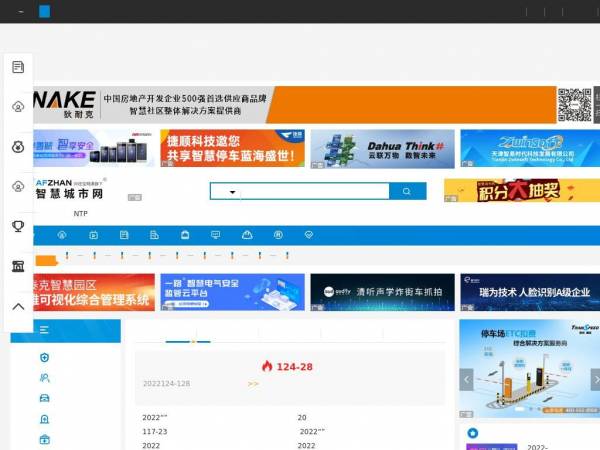
Task: Open the 停车场ETC扣费 carousel image
Action: click(x=530, y=368)
